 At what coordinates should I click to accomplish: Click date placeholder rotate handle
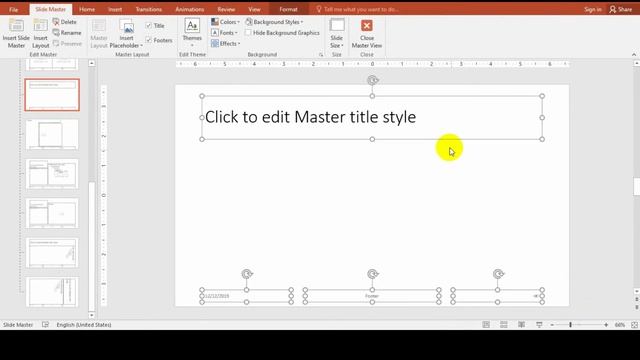pos(247,274)
